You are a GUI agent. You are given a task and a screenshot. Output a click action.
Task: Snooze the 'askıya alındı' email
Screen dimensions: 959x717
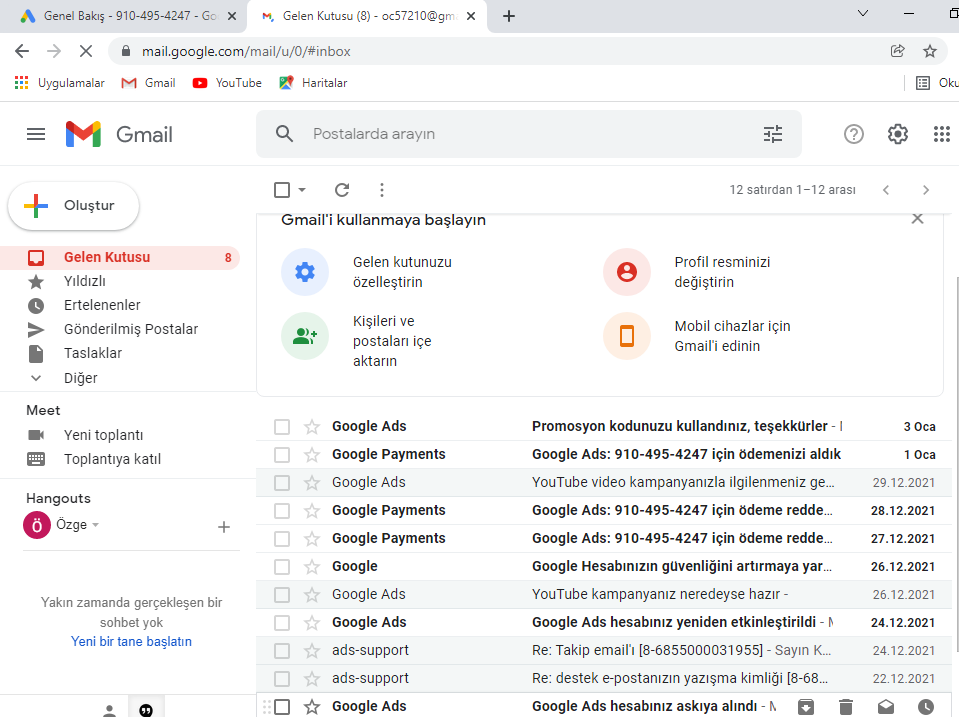925,707
